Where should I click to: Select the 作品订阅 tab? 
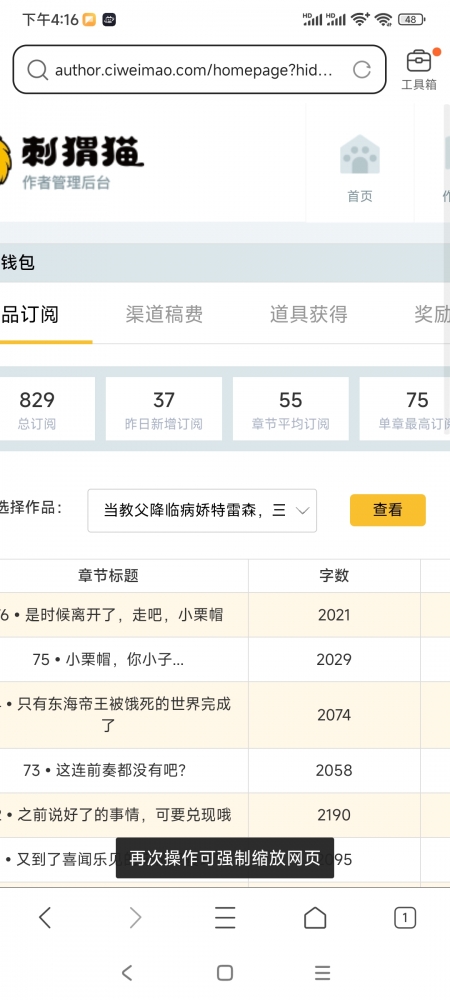[x=30, y=314]
